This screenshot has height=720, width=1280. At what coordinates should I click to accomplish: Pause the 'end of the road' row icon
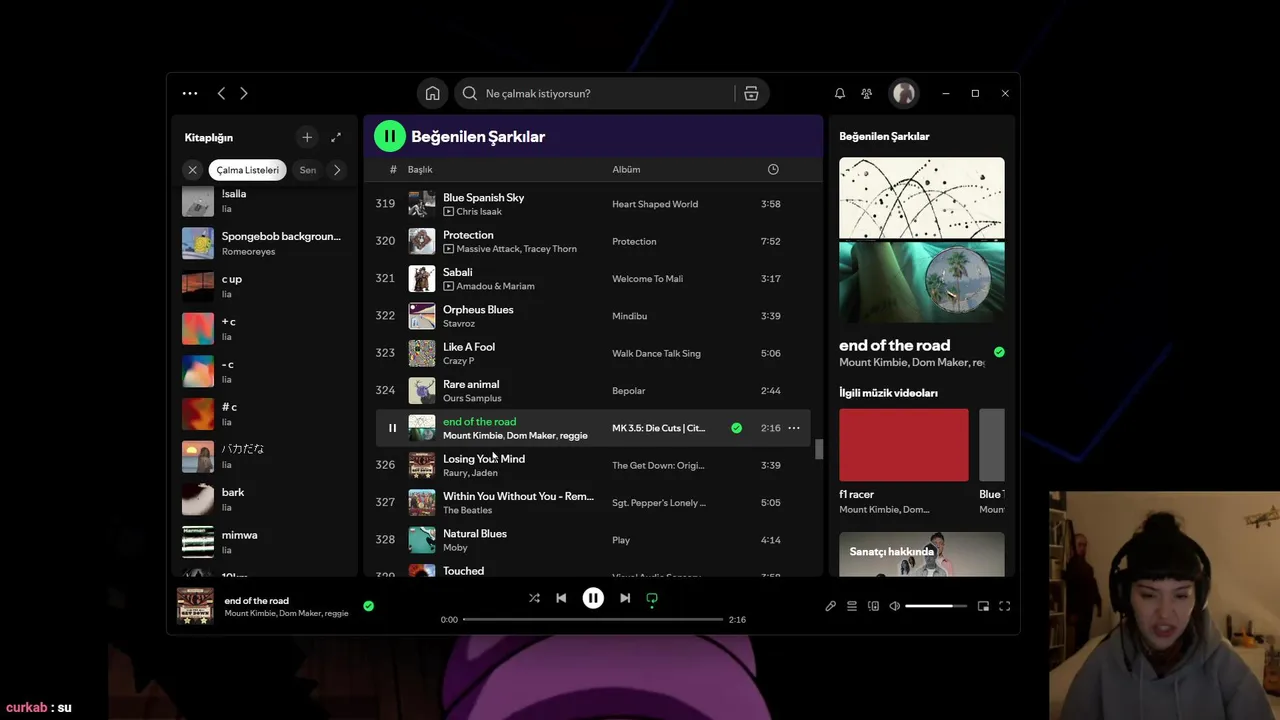click(x=392, y=428)
